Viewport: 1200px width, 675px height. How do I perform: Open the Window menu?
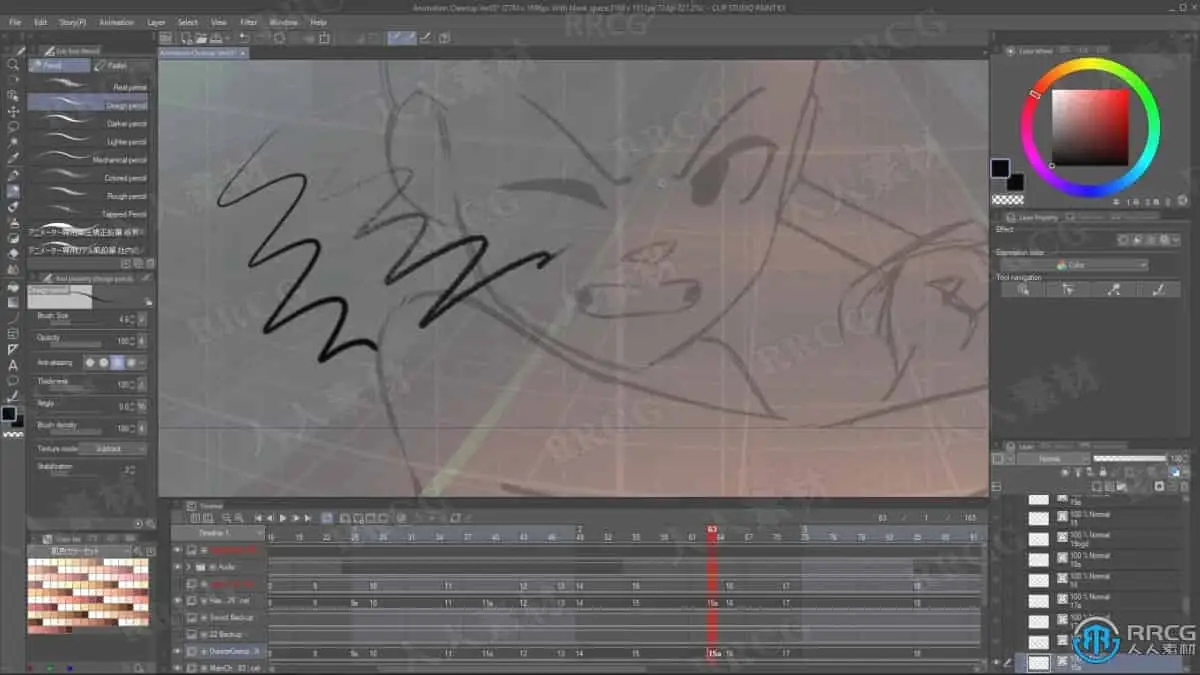(284, 21)
